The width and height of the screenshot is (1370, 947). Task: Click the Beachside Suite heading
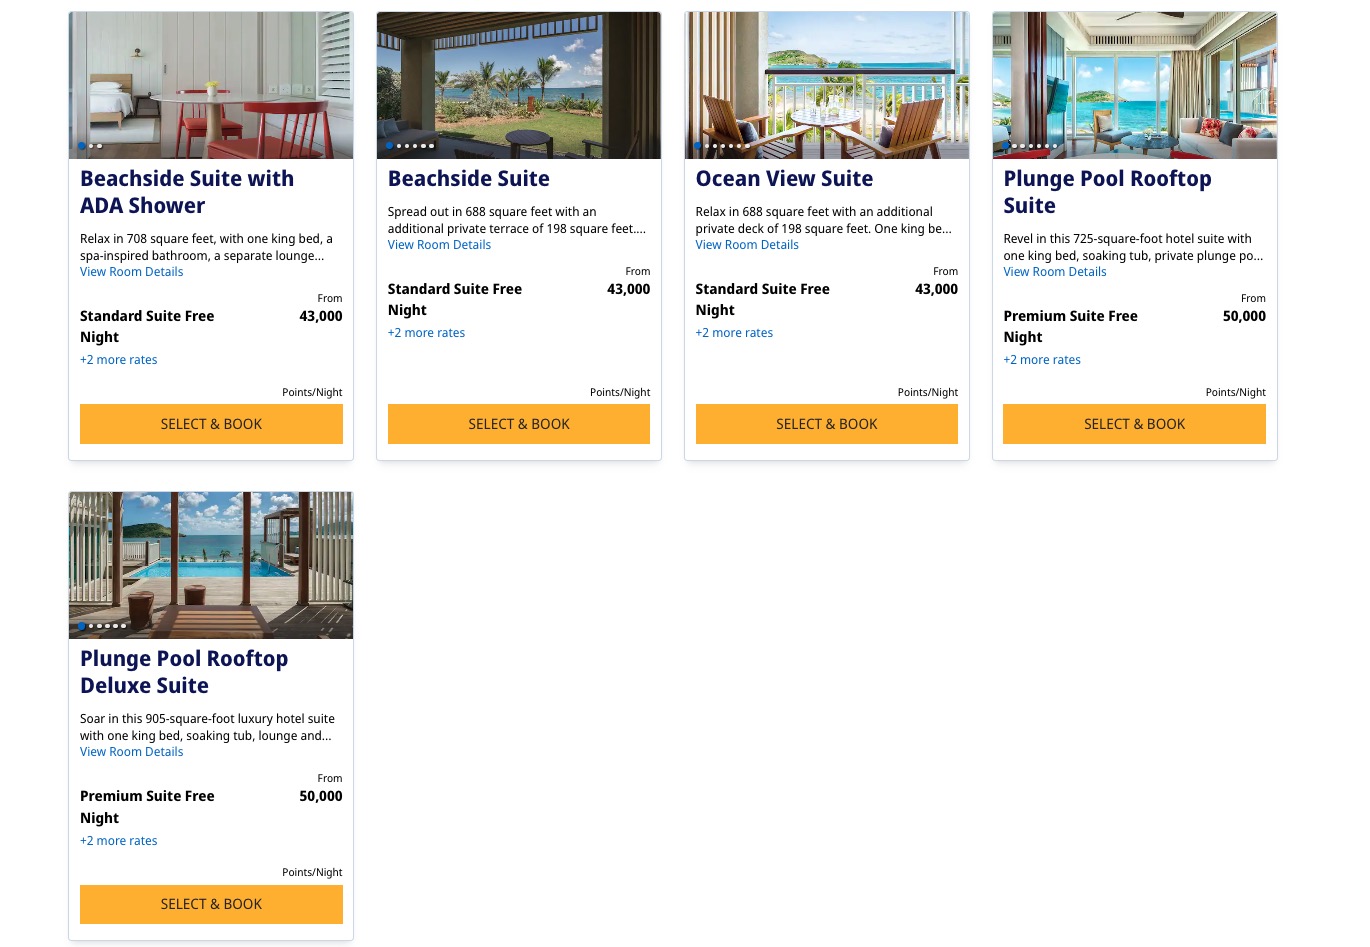(468, 178)
